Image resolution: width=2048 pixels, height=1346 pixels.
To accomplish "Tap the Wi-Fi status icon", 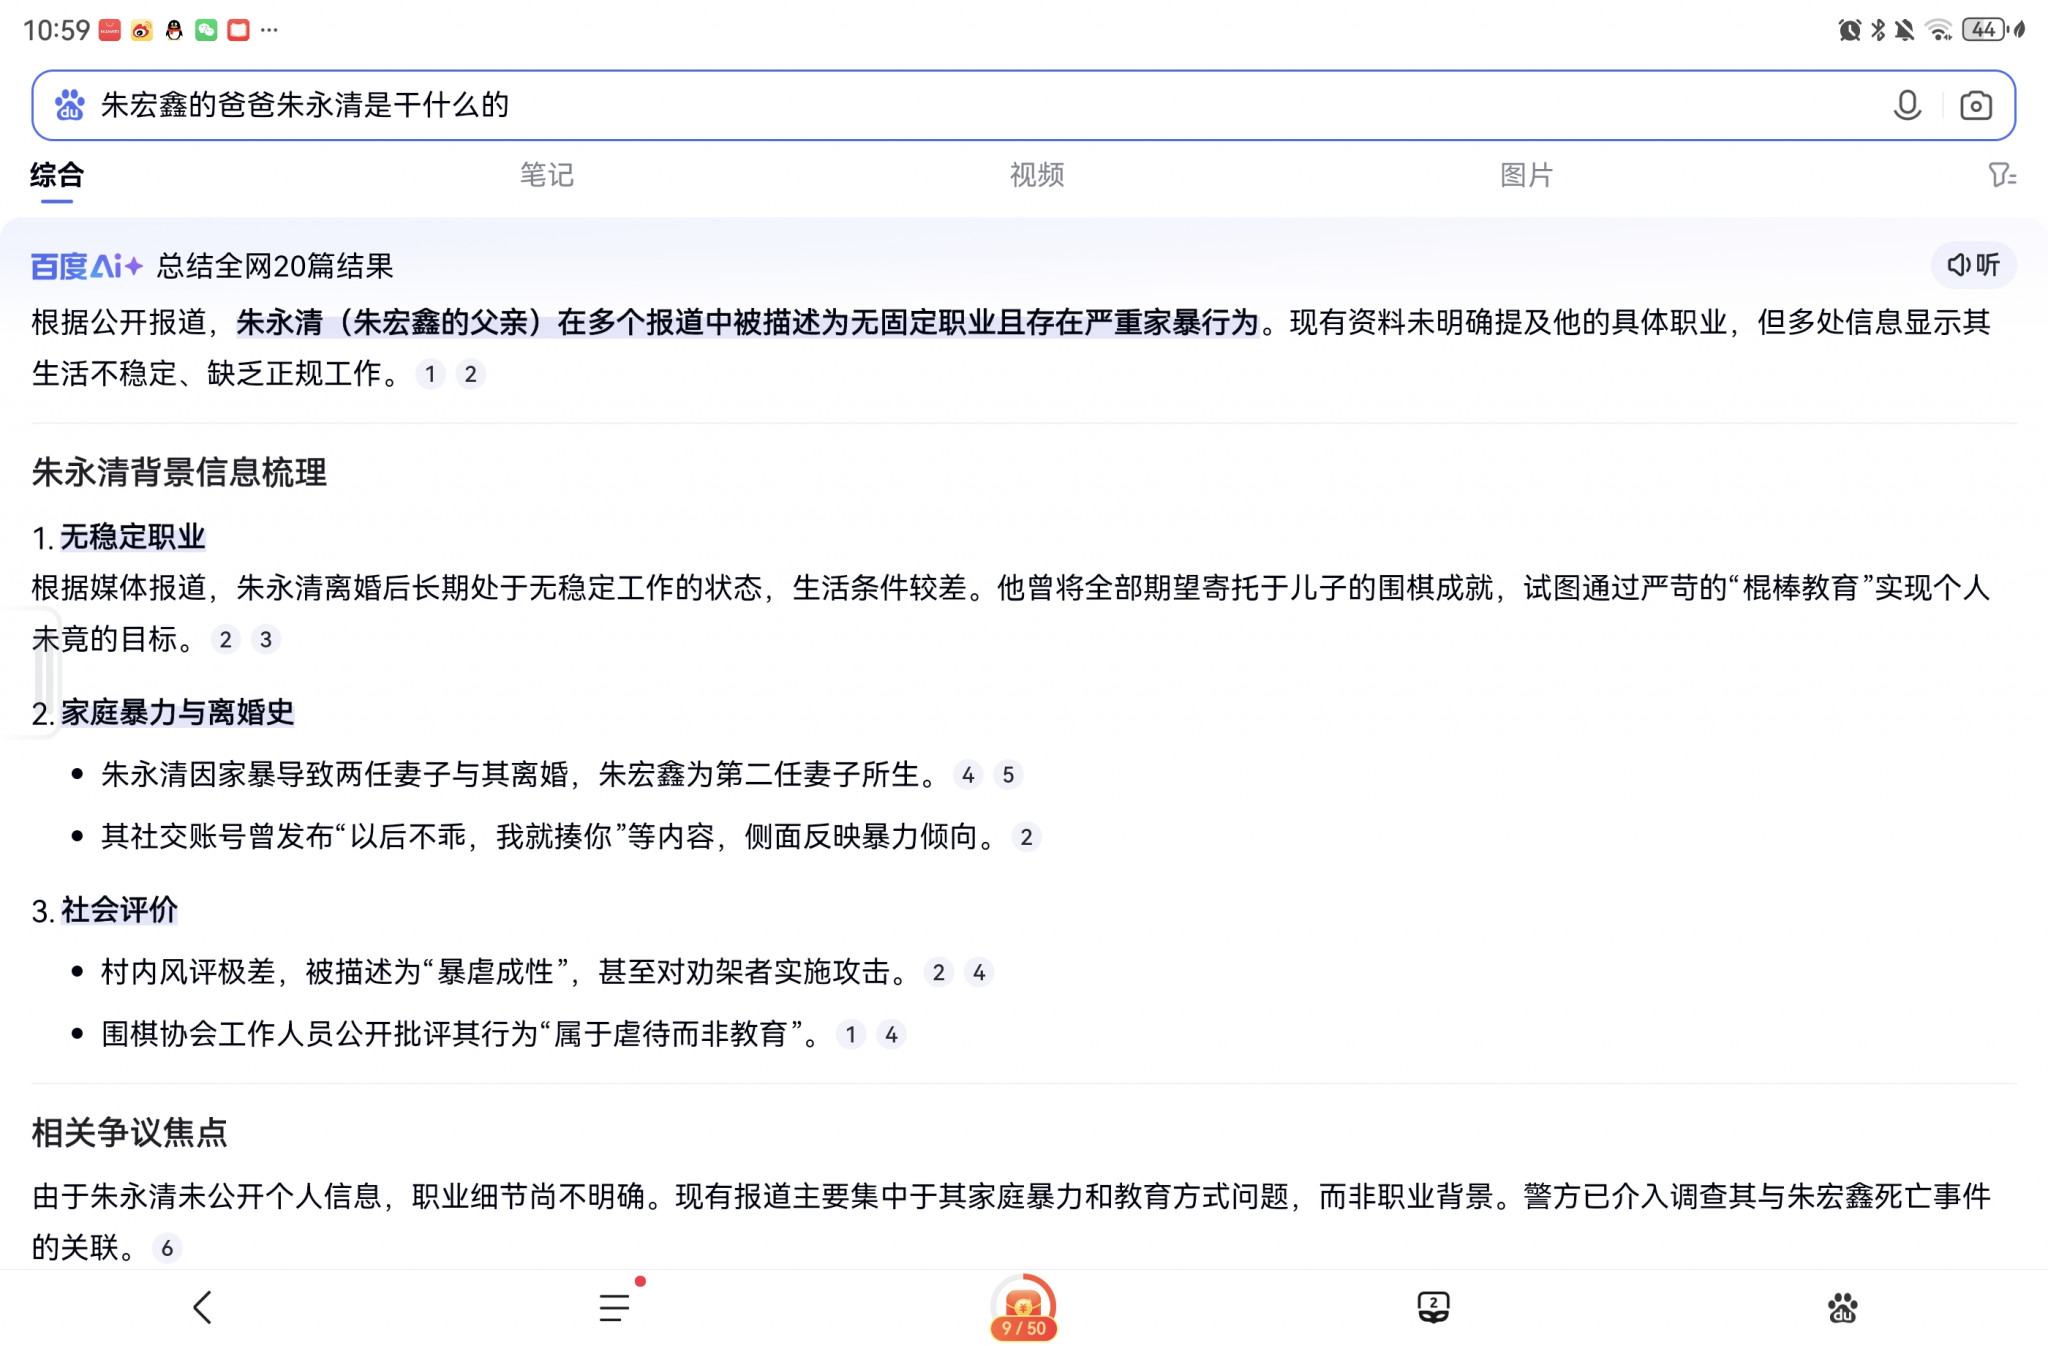I will click(1939, 30).
